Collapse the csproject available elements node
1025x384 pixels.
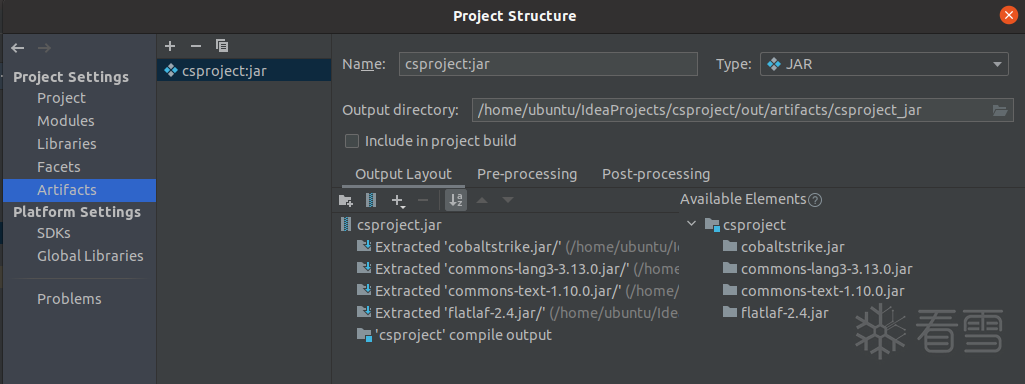[x=692, y=224]
